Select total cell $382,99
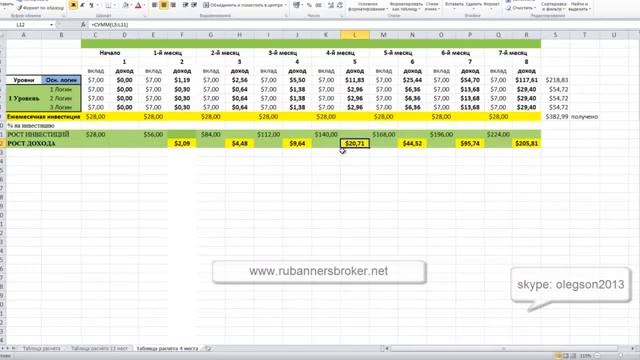The image size is (640, 360). coord(556,117)
